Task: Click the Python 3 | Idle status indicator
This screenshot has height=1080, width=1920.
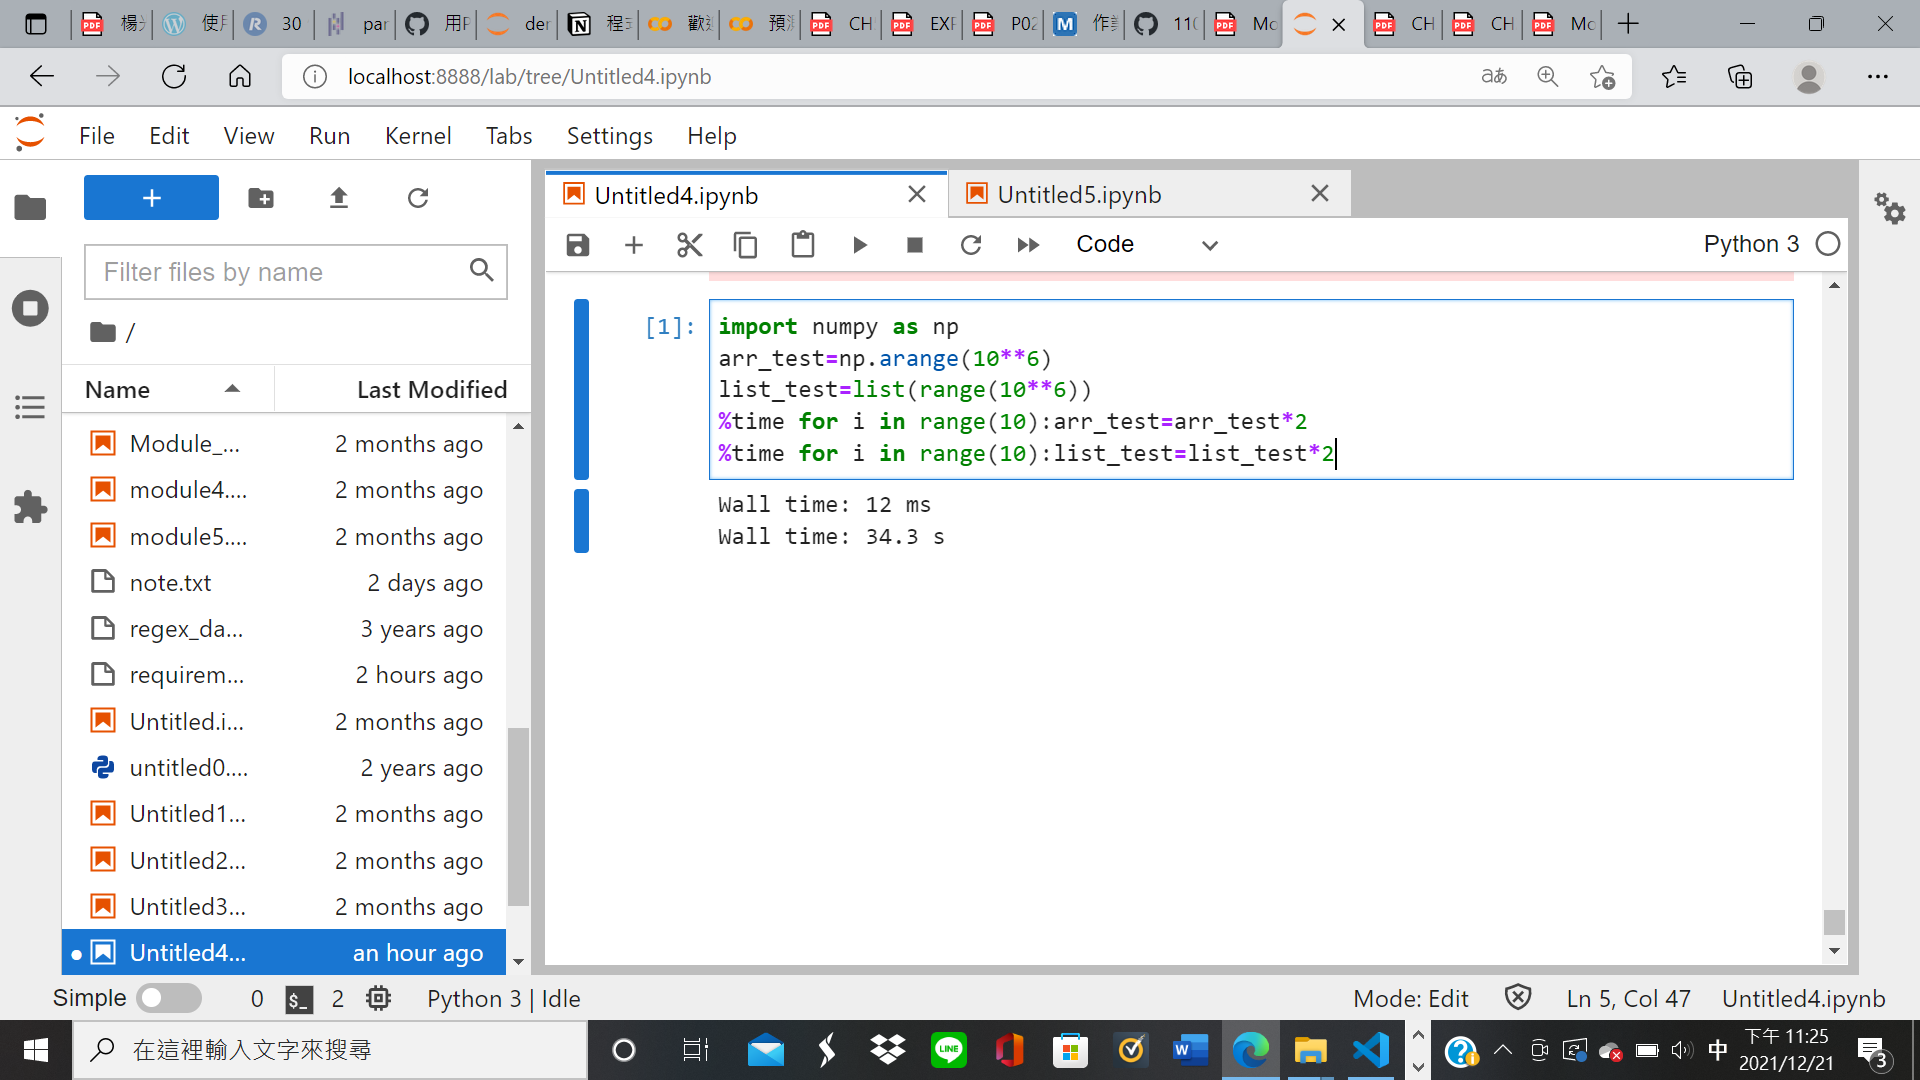Action: point(503,998)
